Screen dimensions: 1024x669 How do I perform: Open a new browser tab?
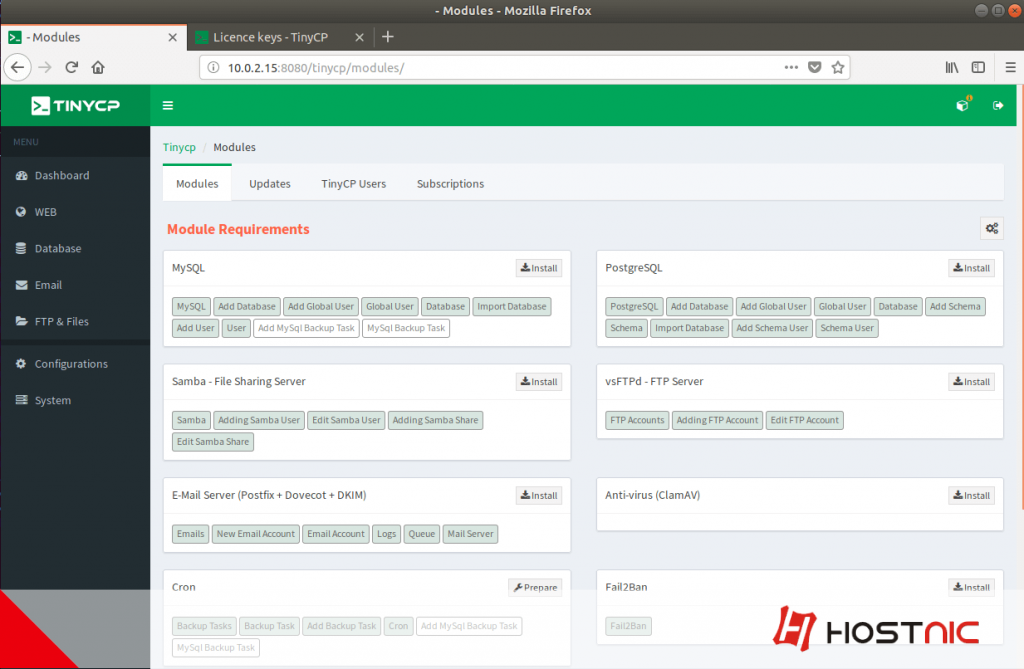(x=387, y=37)
